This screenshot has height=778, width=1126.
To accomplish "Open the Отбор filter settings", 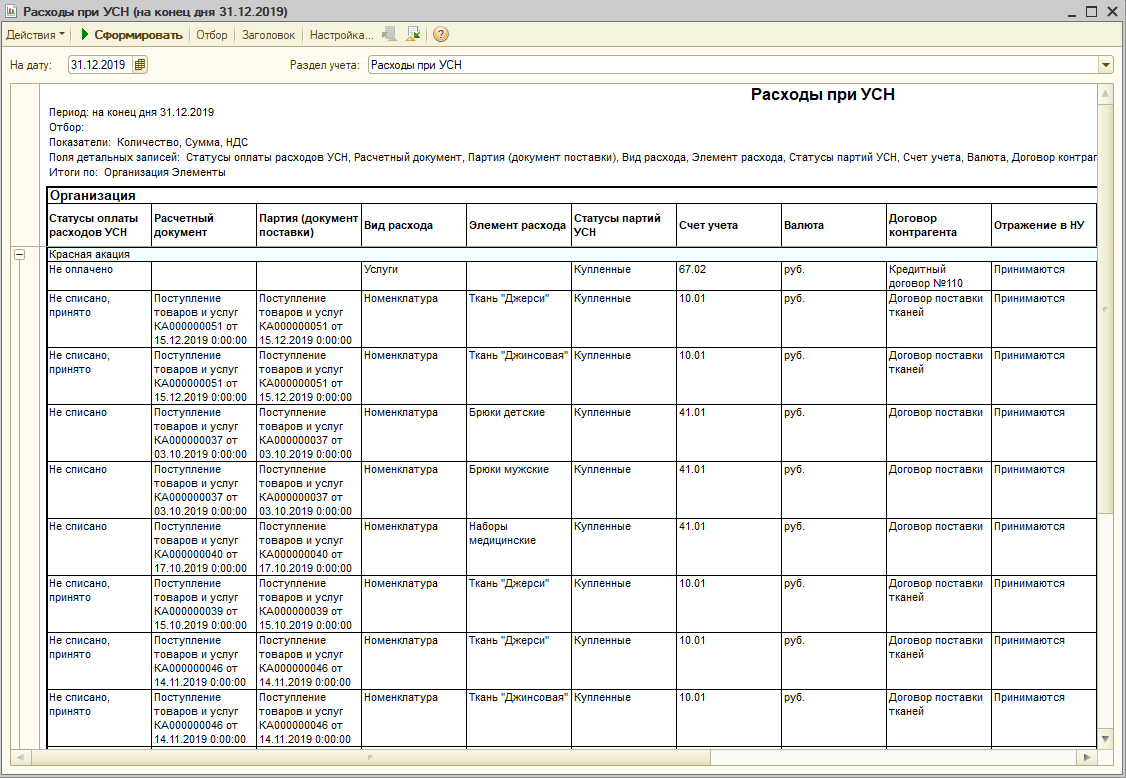I will [x=212, y=35].
